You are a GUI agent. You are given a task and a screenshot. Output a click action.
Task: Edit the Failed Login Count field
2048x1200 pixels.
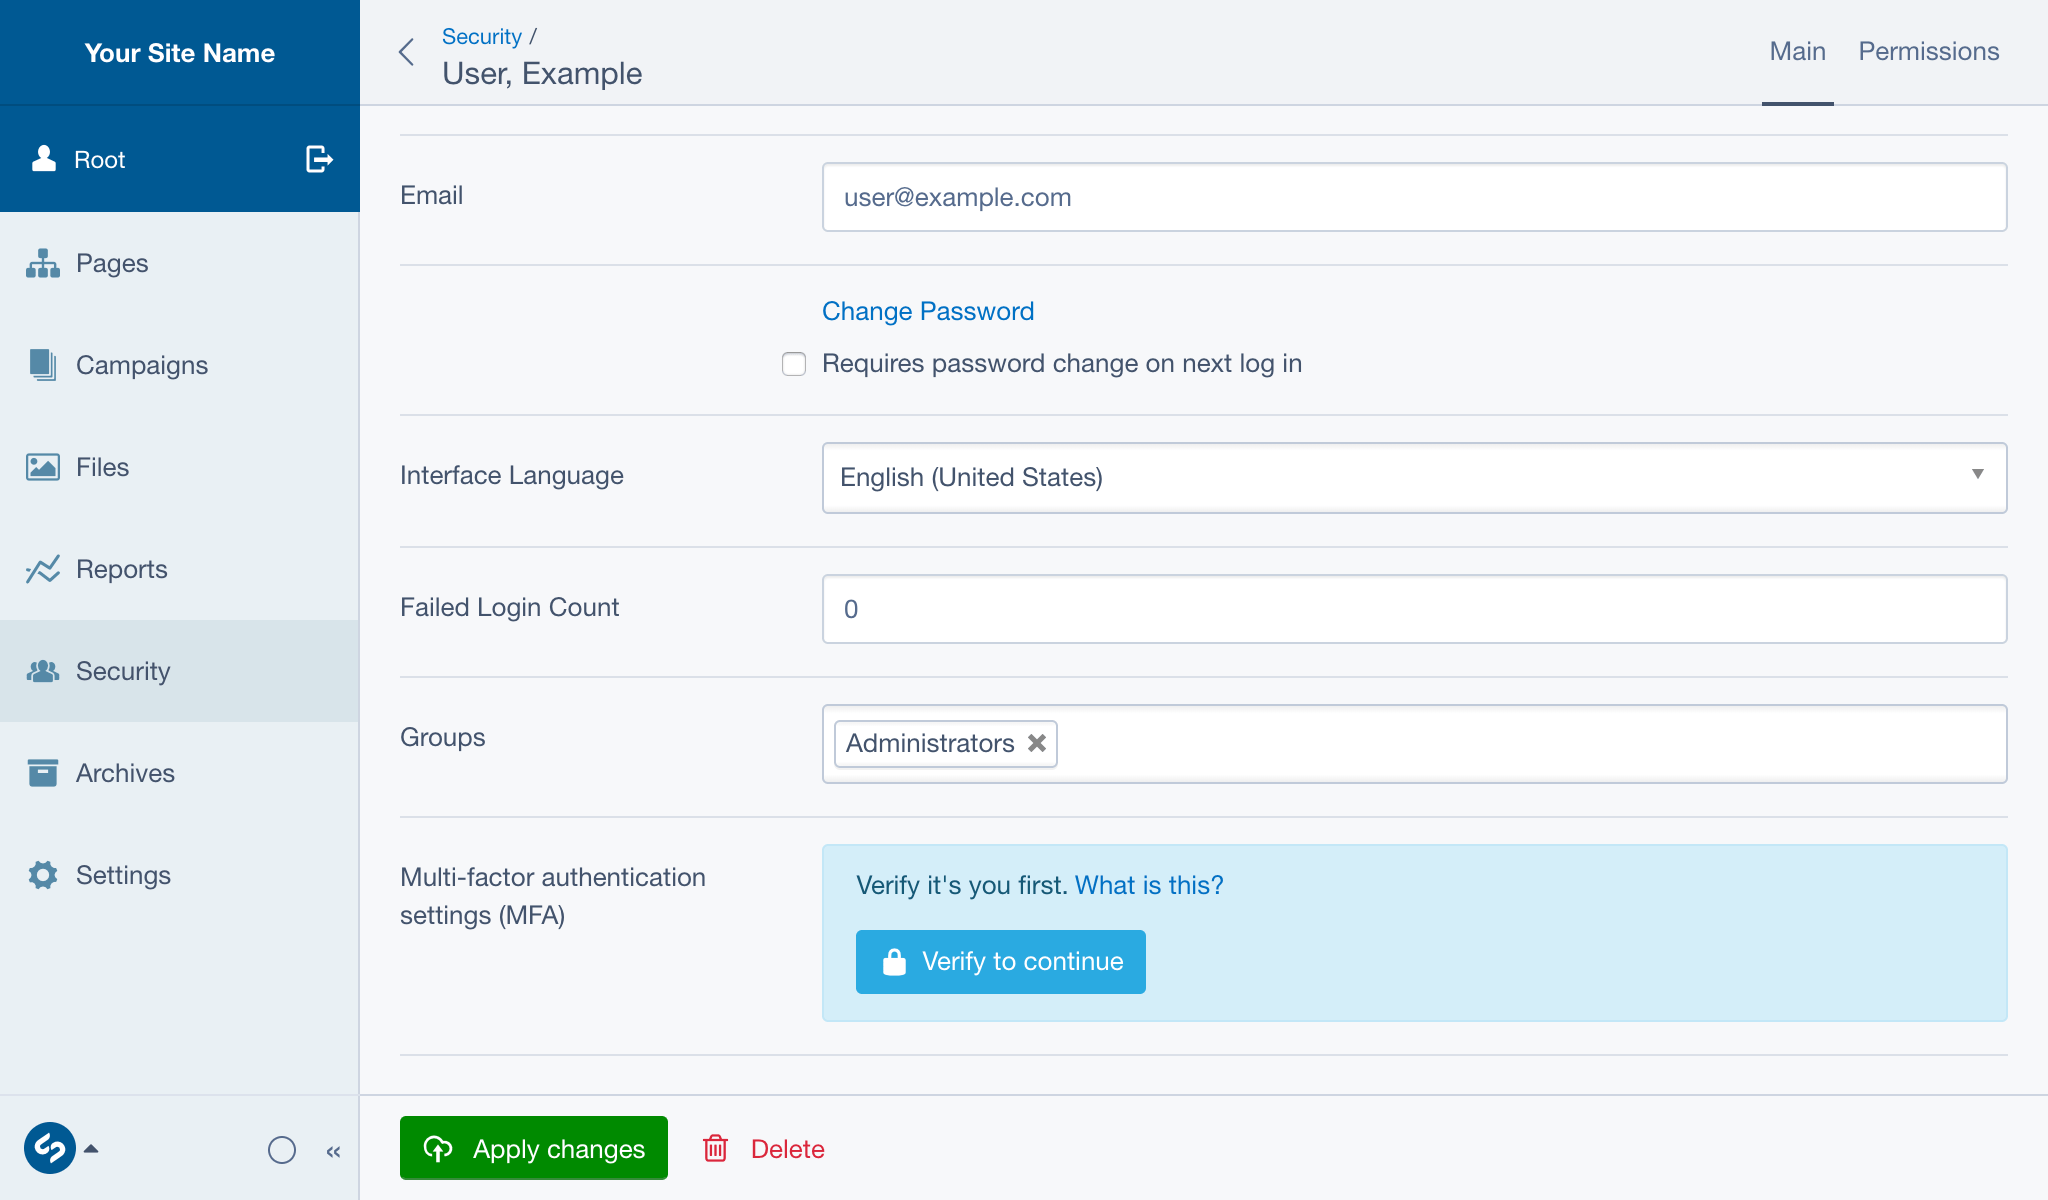[1413, 609]
